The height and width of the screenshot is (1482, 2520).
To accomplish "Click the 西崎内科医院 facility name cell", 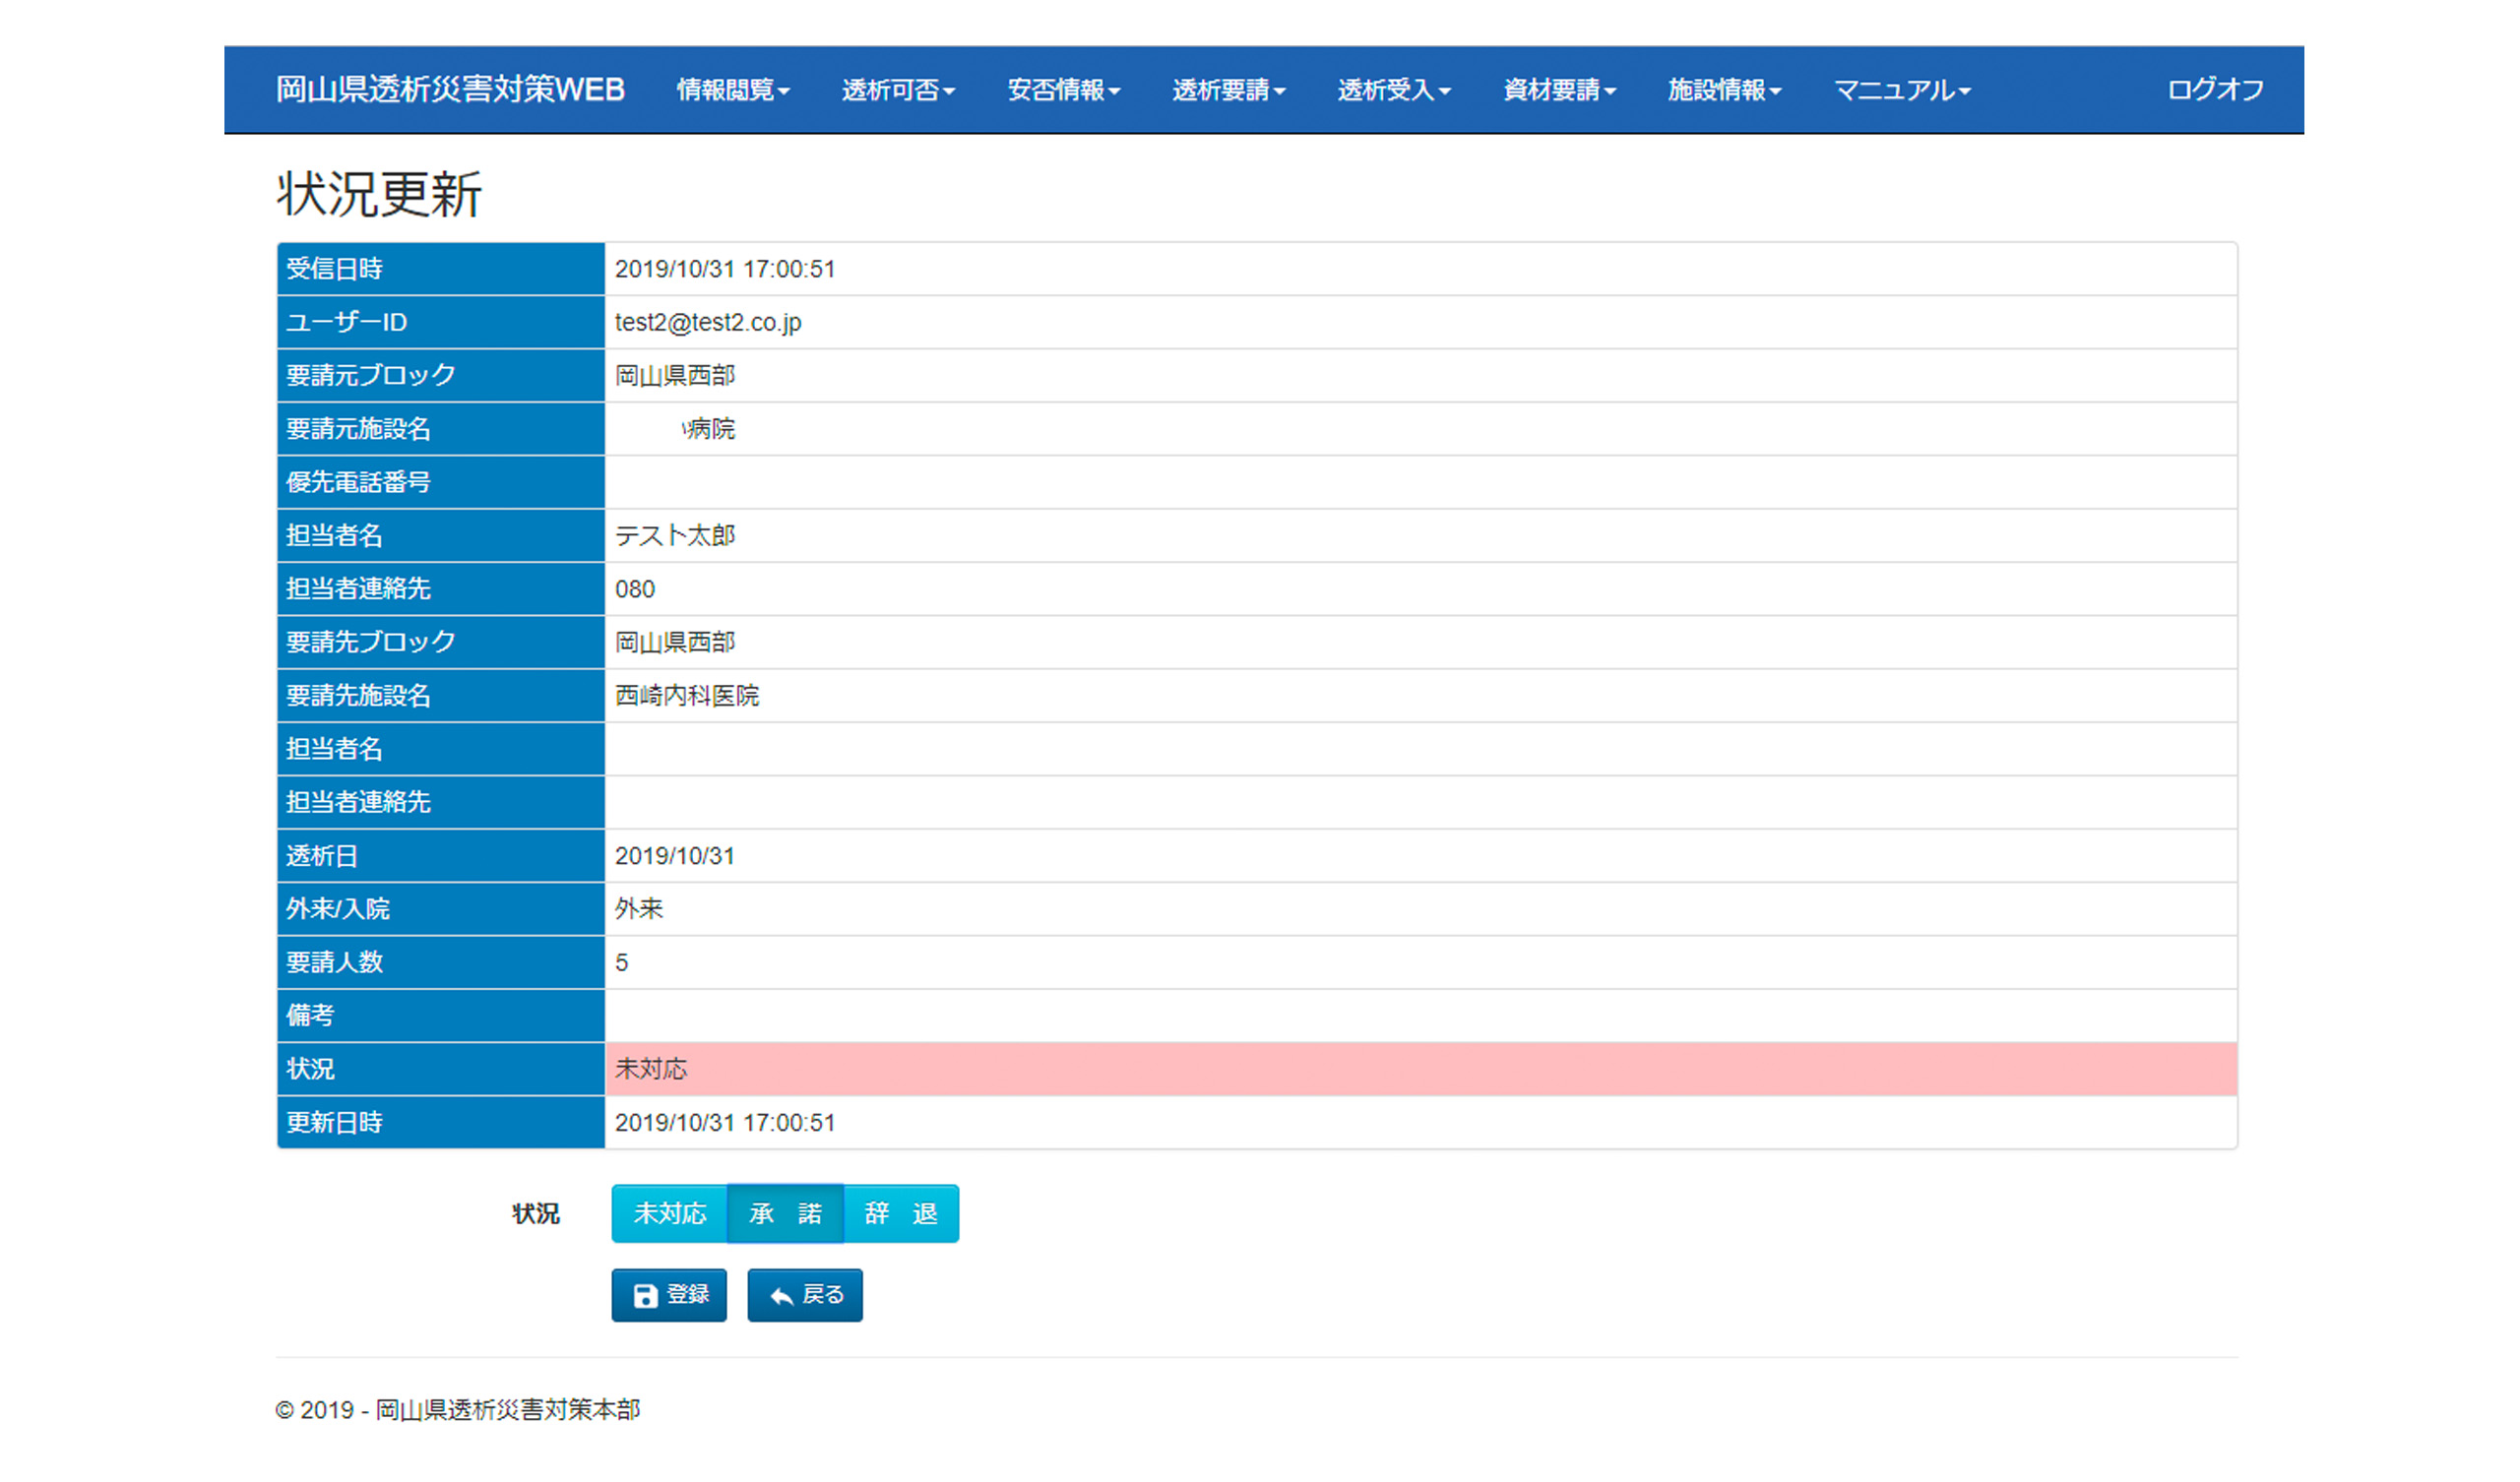I will point(687,696).
